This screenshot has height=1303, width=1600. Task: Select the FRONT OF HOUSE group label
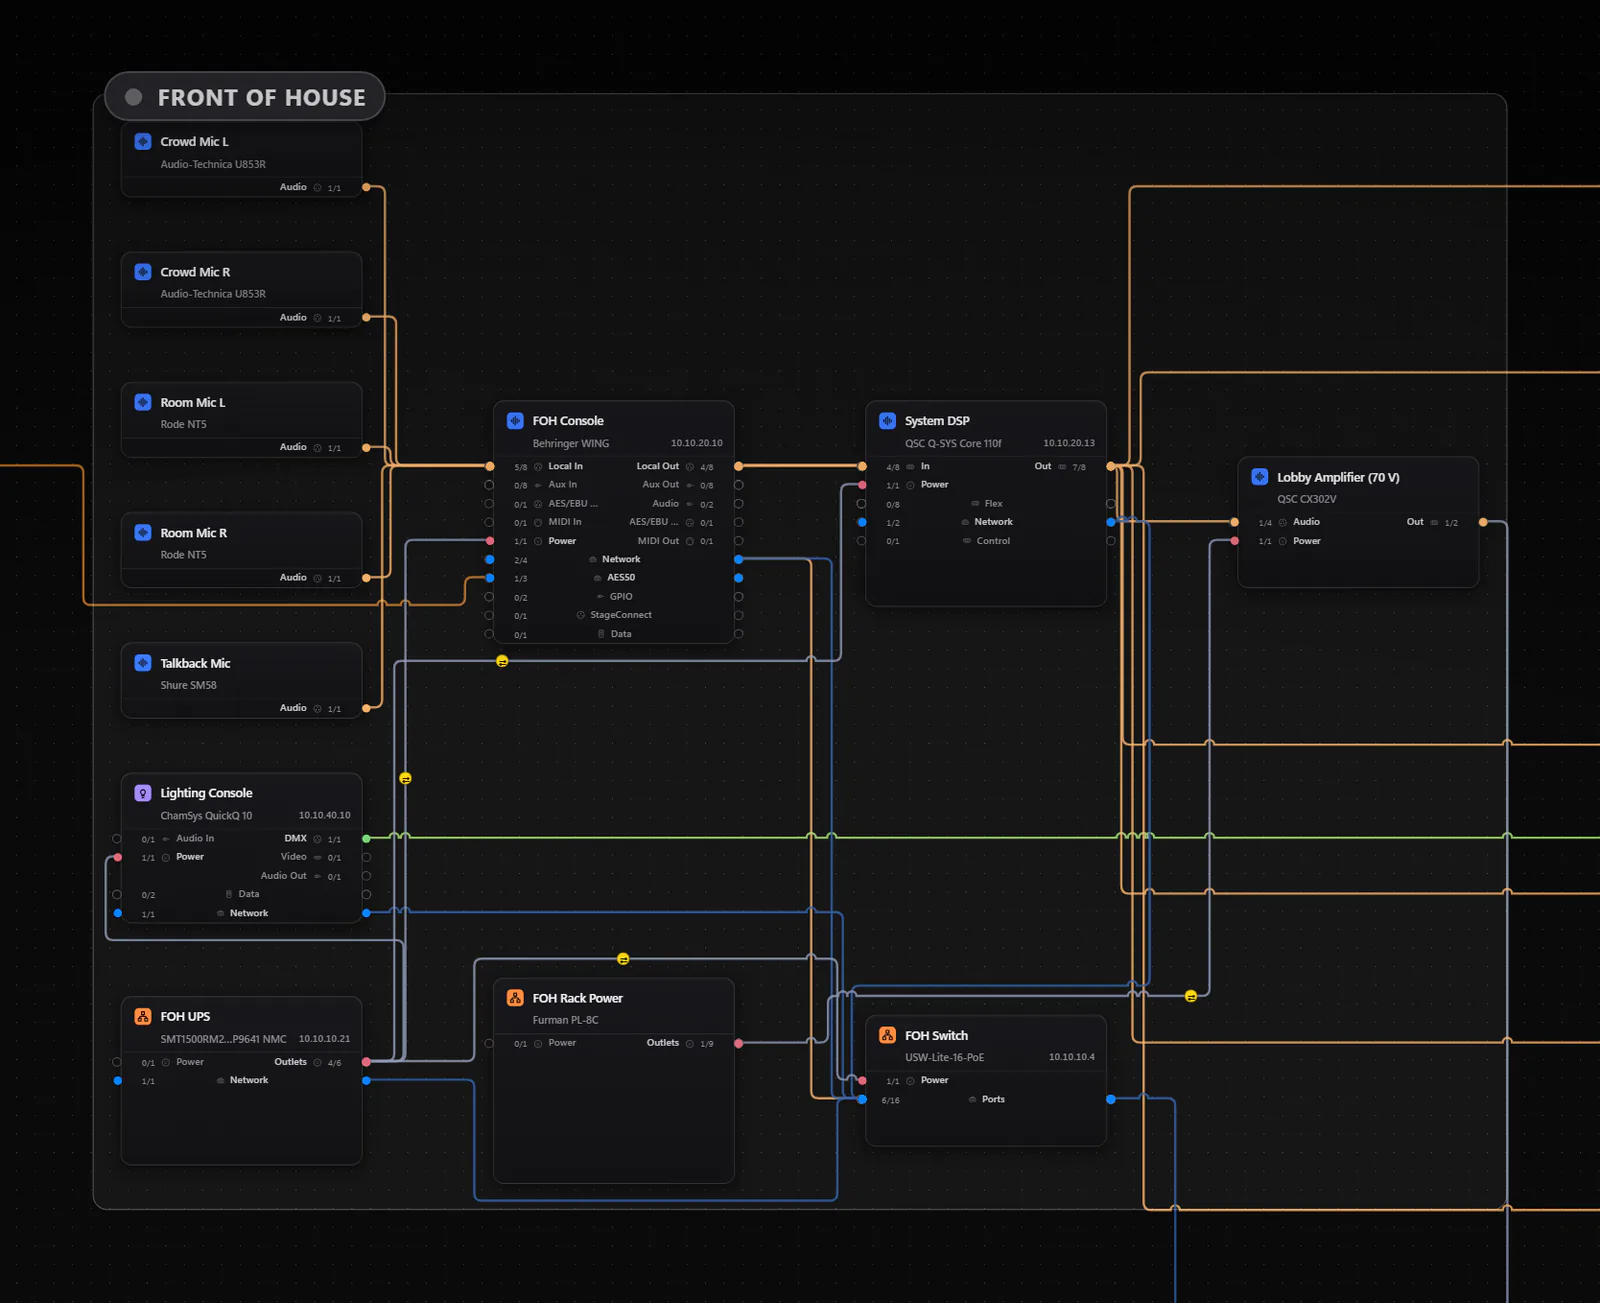pos(262,97)
